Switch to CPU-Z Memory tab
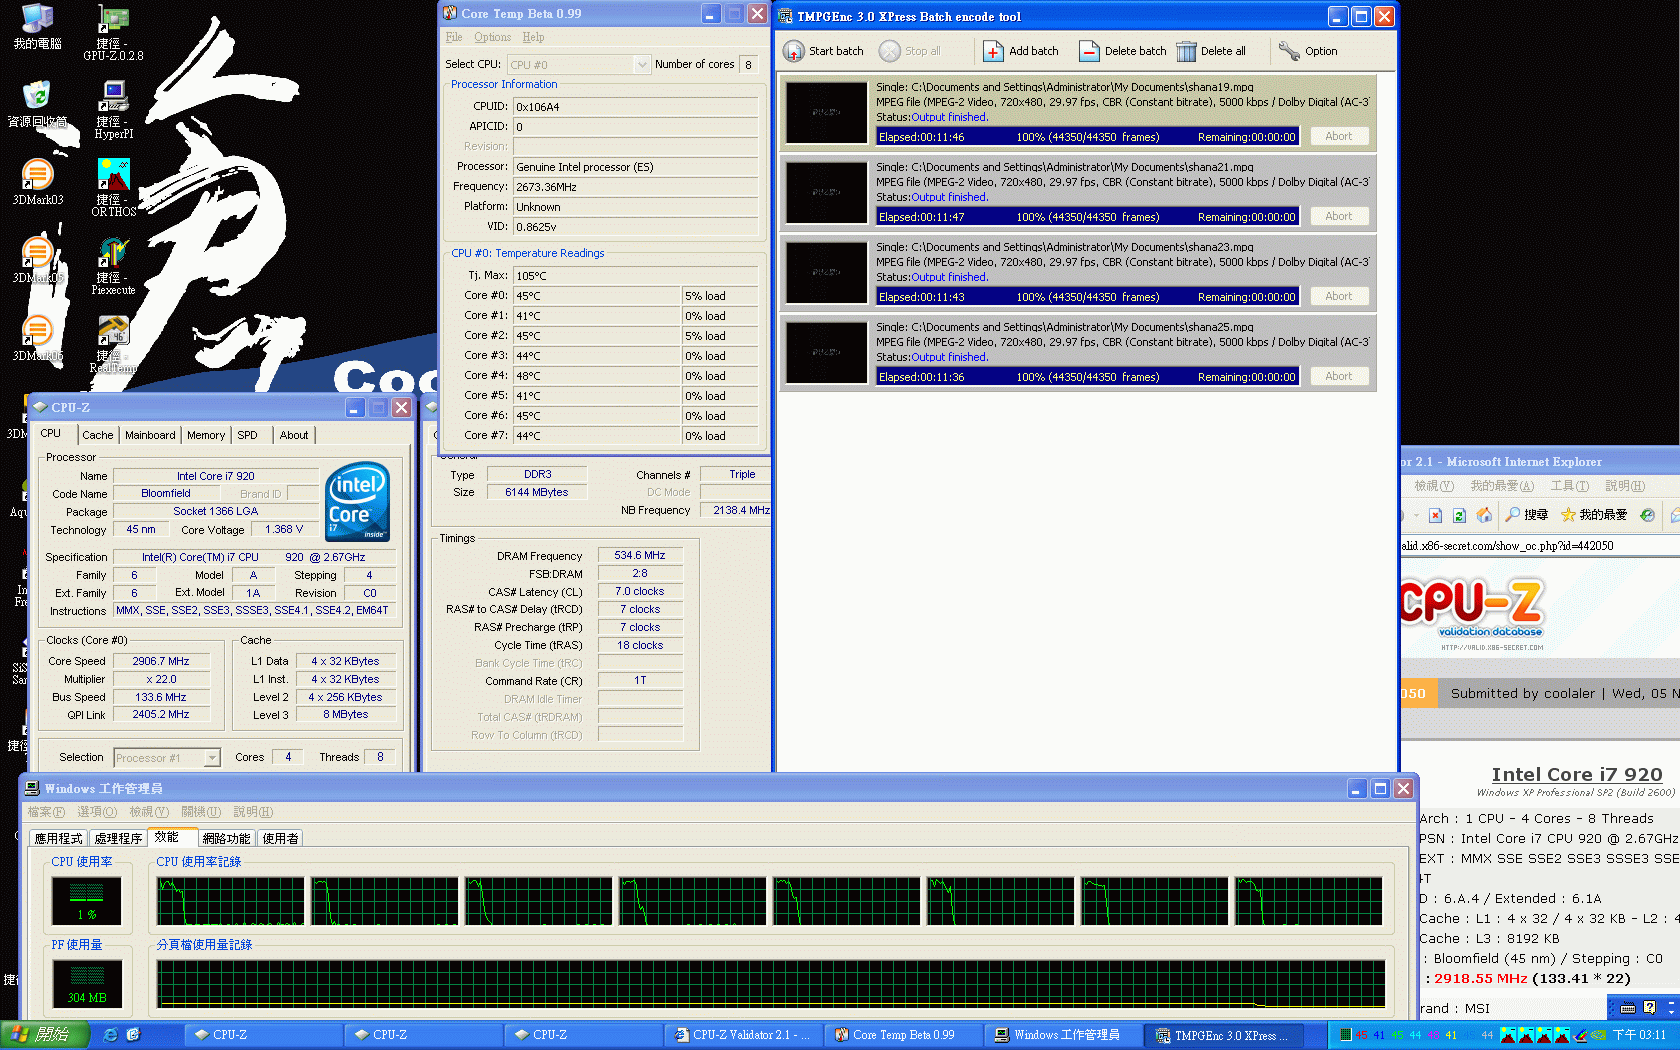This screenshot has height=1050, width=1680. pyautogui.click(x=206, y=435)
